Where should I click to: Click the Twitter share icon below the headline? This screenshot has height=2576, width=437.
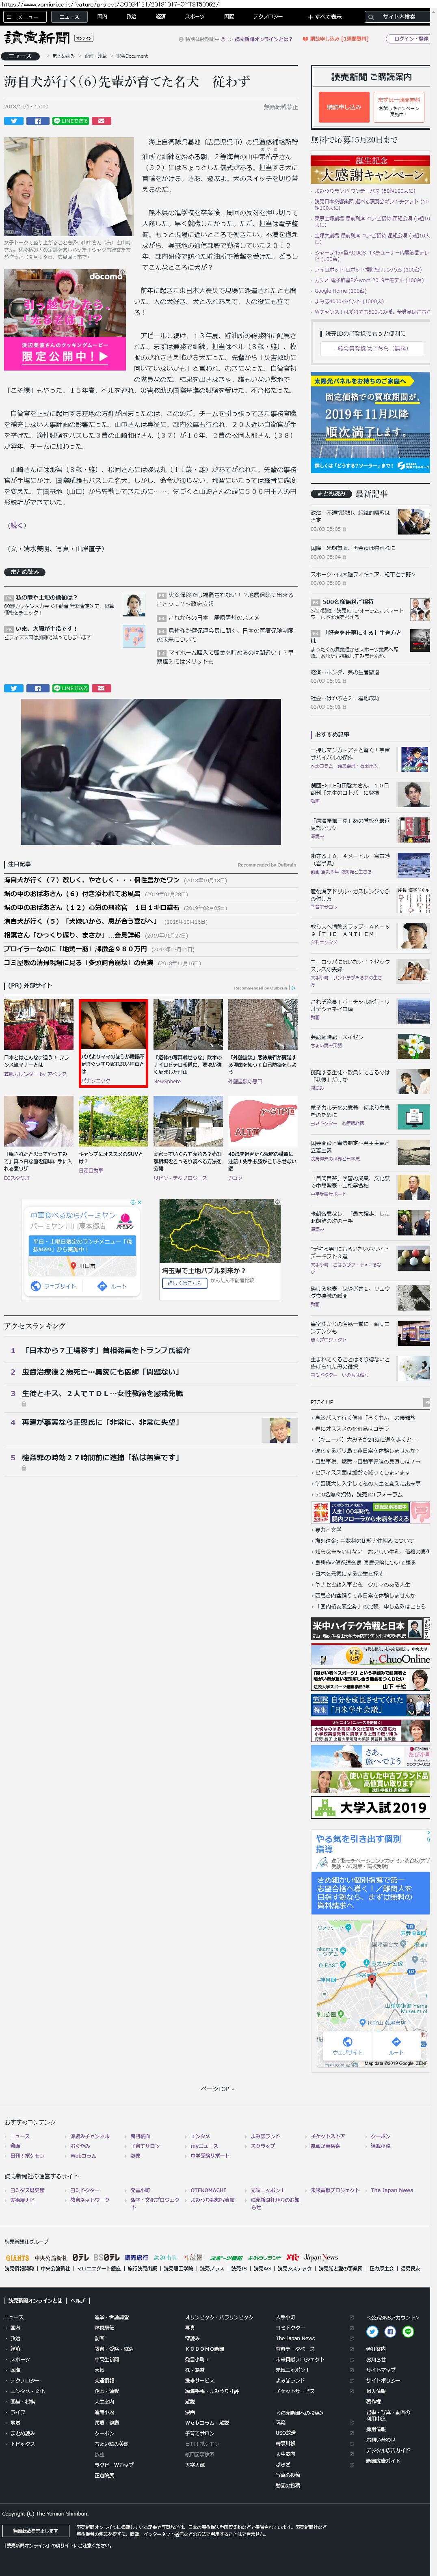click(x=13, y=121)
